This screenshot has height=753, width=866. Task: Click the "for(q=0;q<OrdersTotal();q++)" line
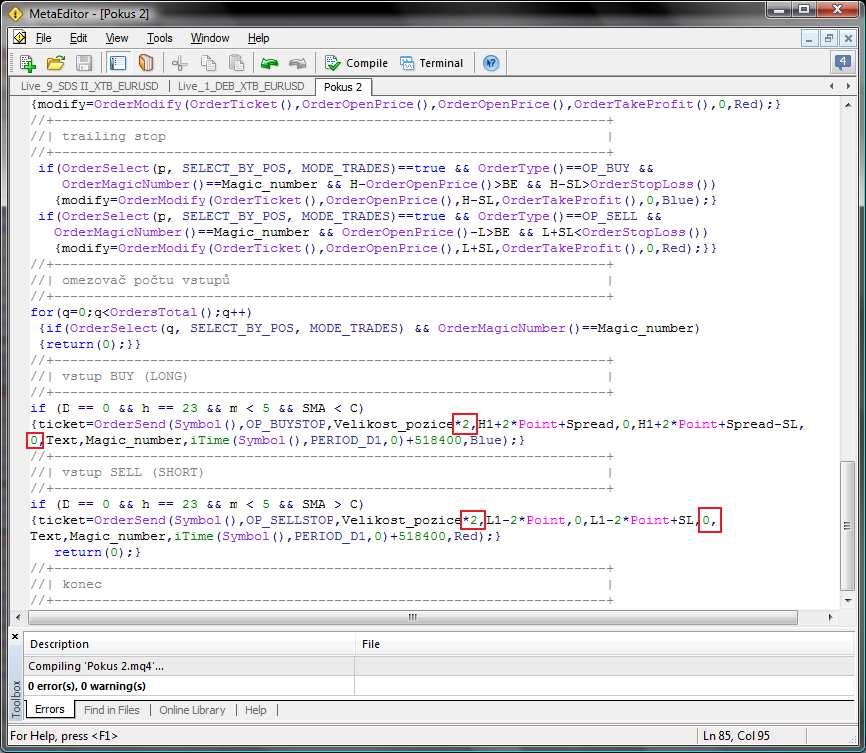141,312
